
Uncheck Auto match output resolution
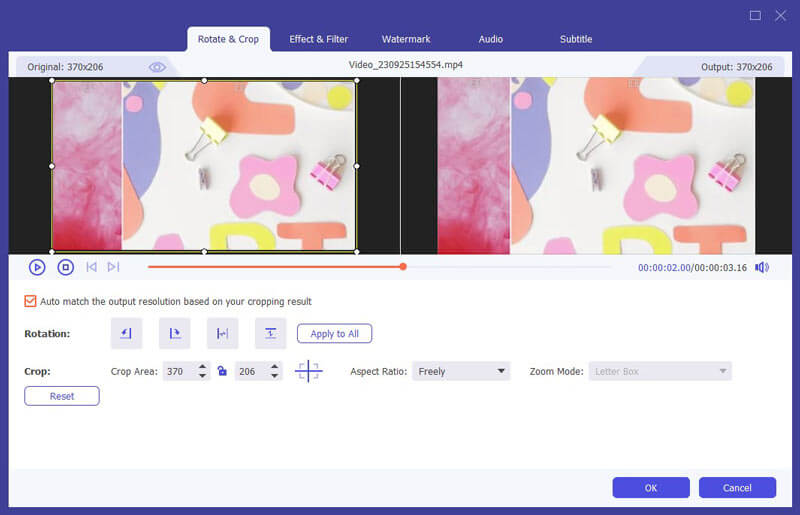(30, 301)
